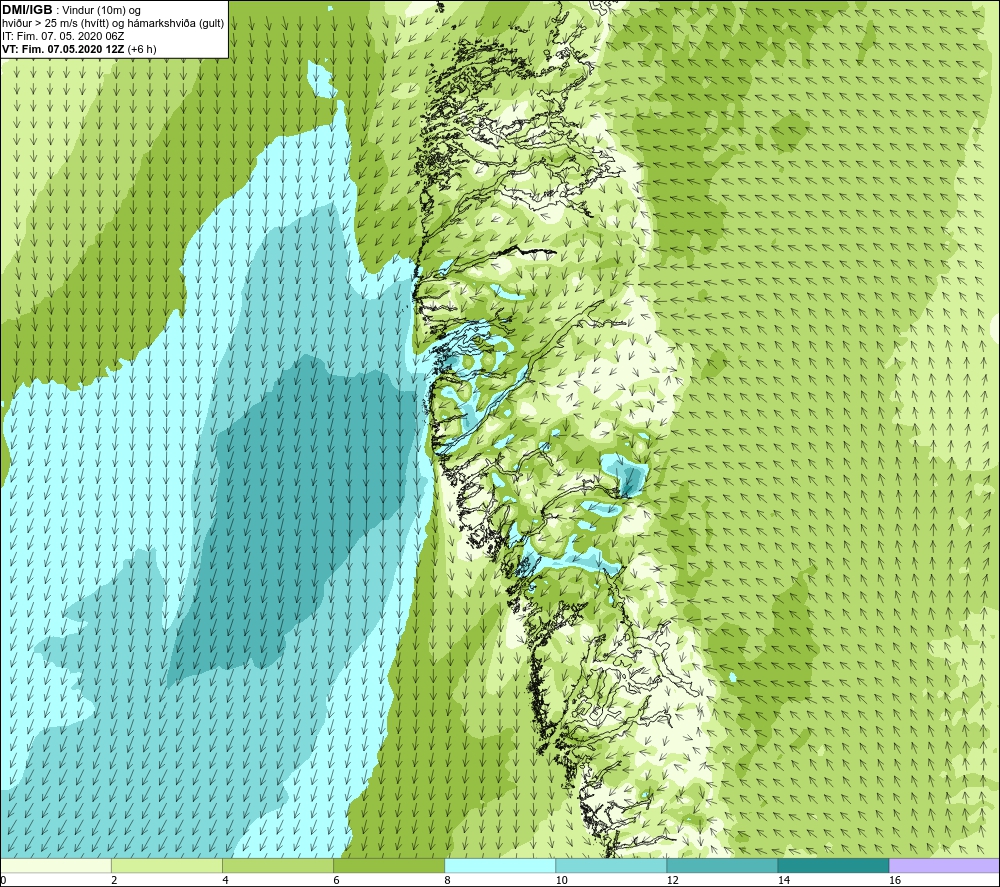Click the legend scale value "14"
Viewport: 1000px width, 887px height.
pyautogui.click(x=783, y=881)
